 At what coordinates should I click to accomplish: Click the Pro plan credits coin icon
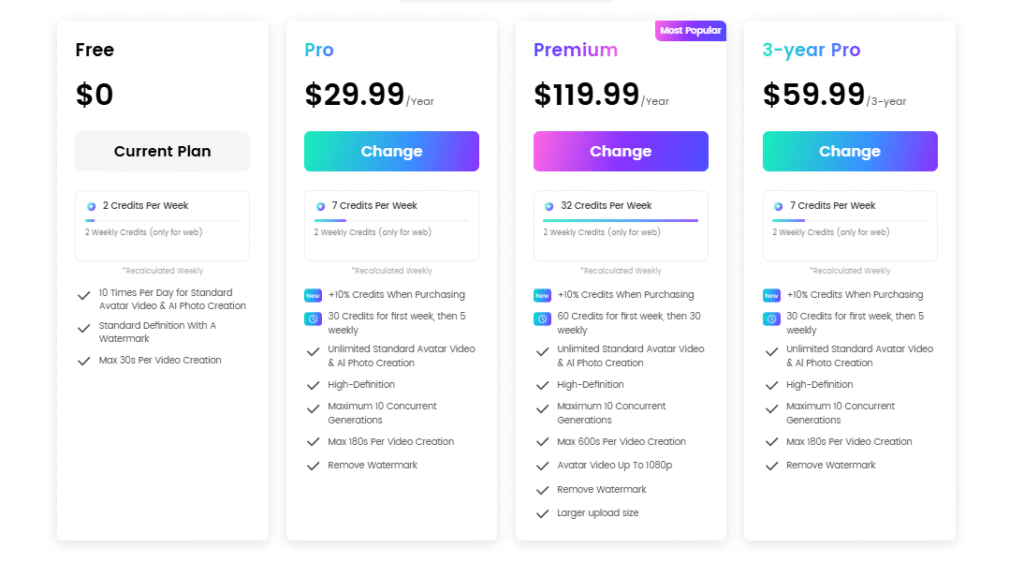click(320, 206)
